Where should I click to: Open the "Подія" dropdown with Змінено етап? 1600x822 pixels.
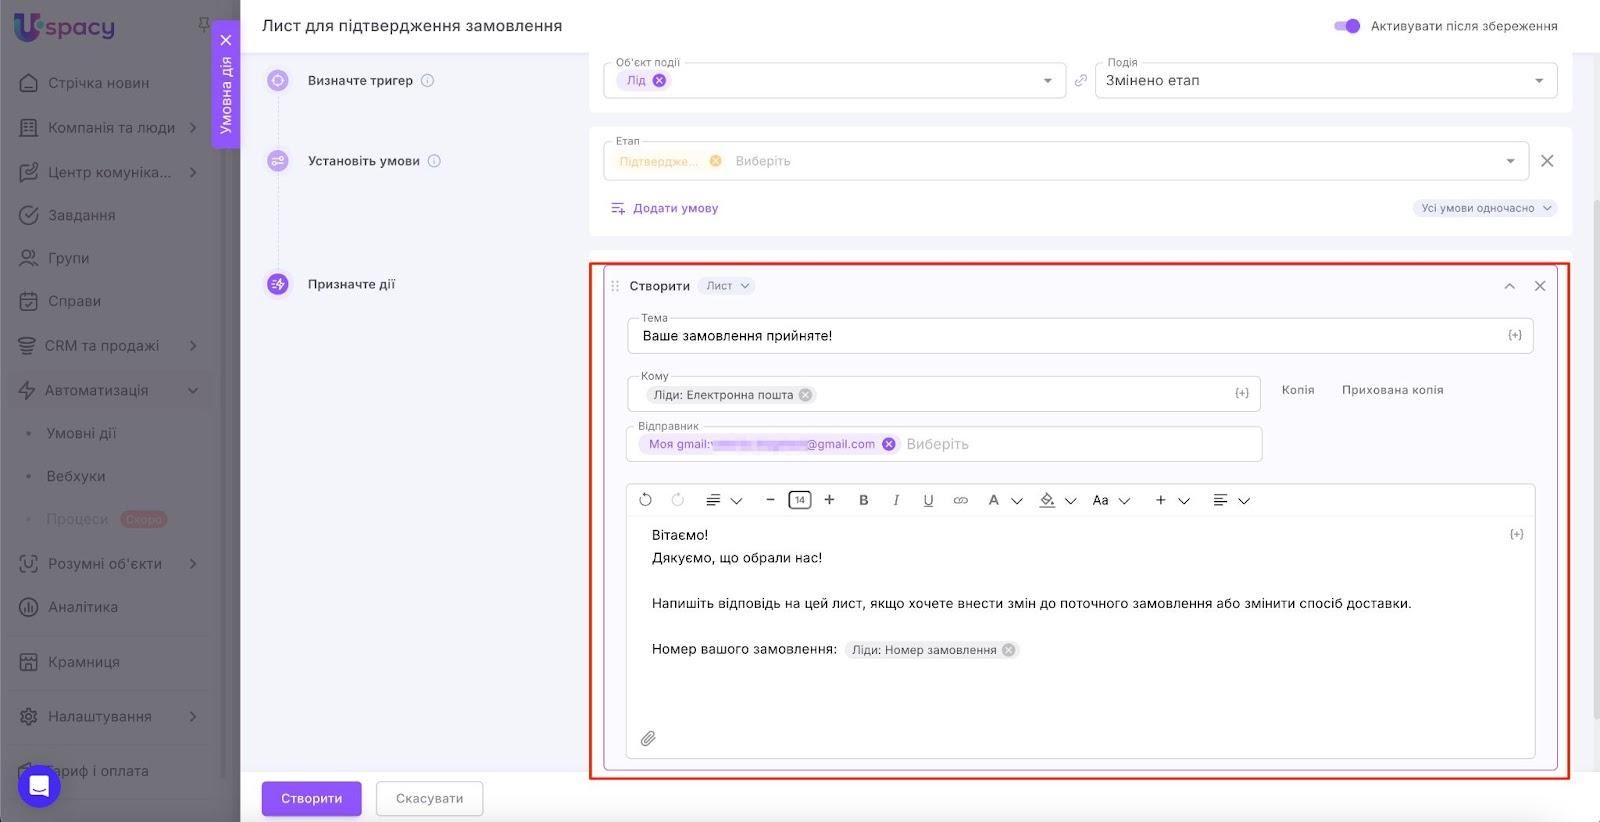[x=1325, y=81]
